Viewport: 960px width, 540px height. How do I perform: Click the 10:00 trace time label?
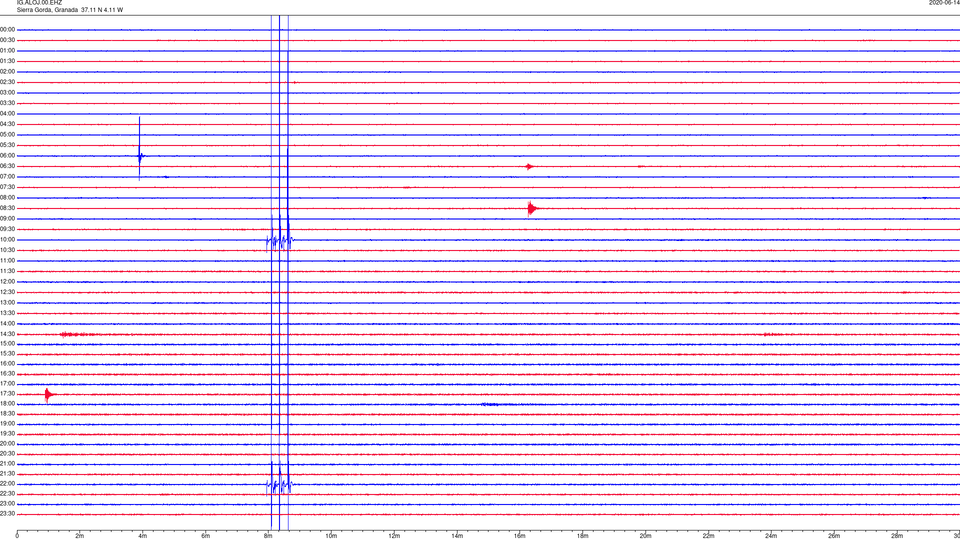[7, 239]
